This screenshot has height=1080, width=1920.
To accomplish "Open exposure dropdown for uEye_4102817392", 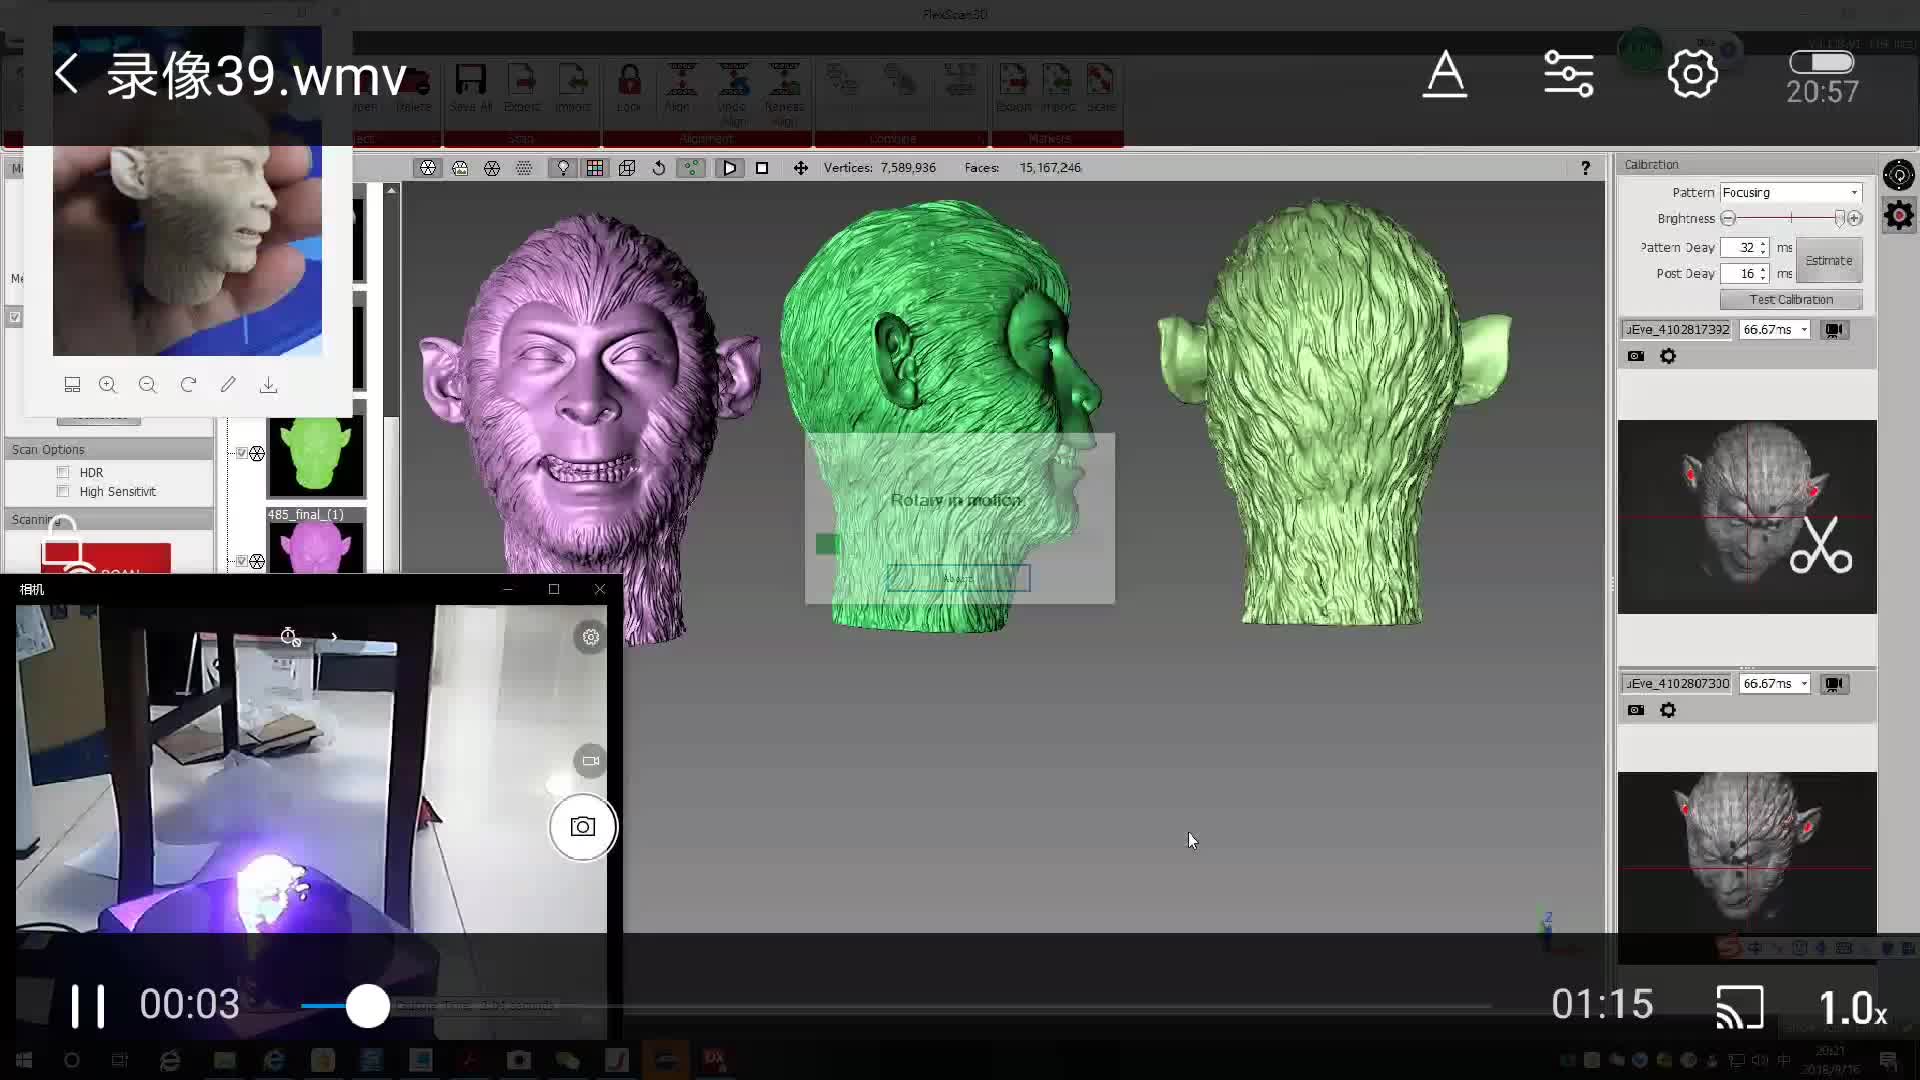I will [1775, 329].
